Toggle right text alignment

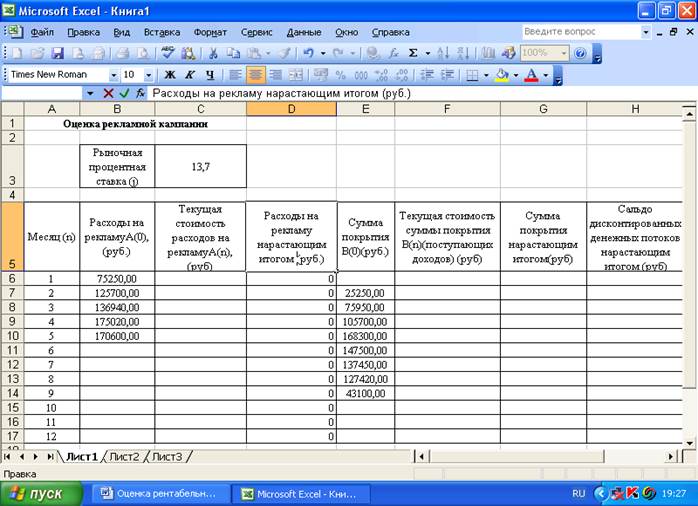click(x=276, y=75)
